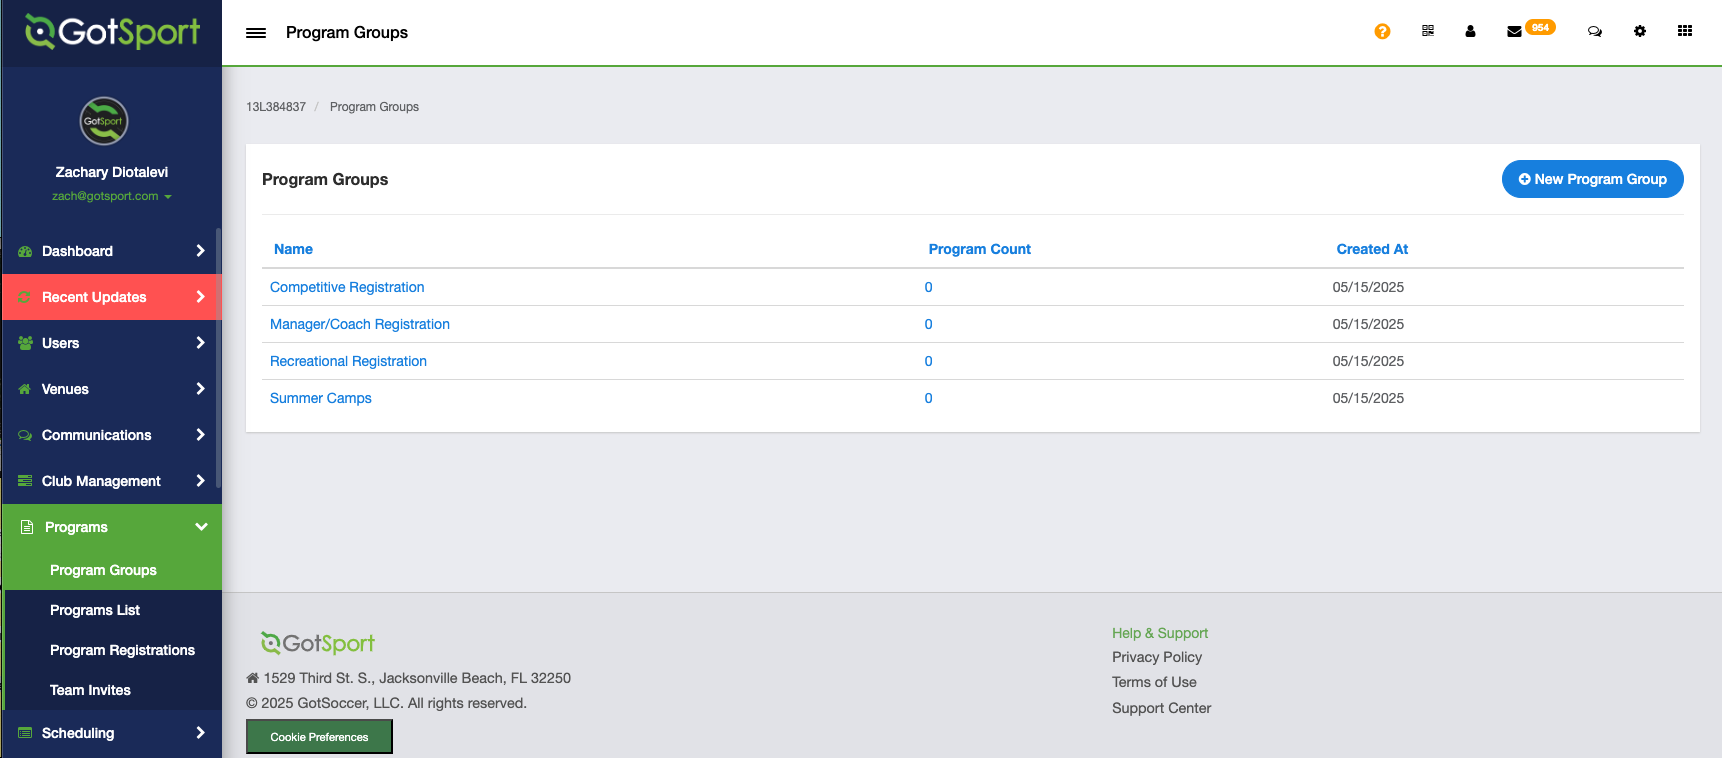The height and width of the screenshot is (758, 1722).
Task: Open the mail envelope icon with 954 badge
Action: (1514, 31)
